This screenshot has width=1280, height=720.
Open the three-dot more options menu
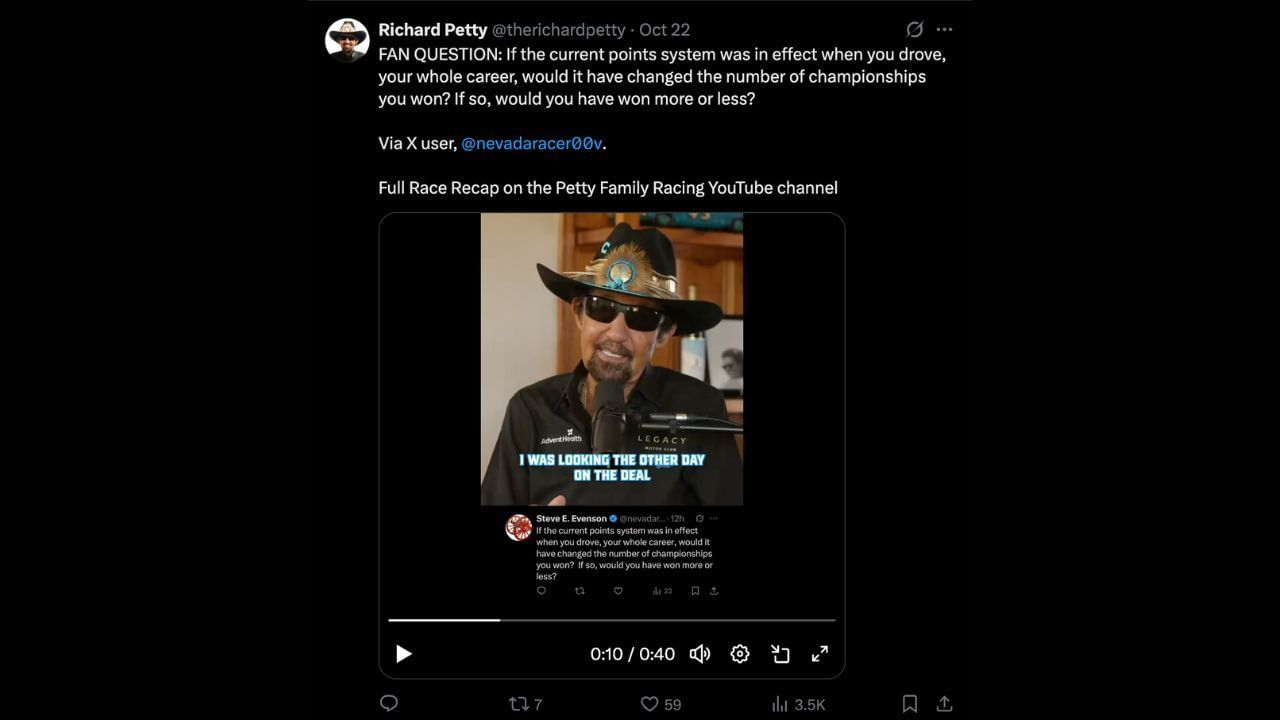tap(945, 30)
